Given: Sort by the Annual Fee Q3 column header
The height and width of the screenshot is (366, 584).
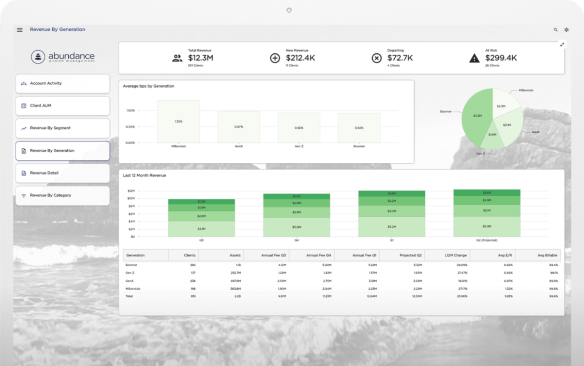Looking at the screenshot, I should pyautogui.click(x=266, y=255).
